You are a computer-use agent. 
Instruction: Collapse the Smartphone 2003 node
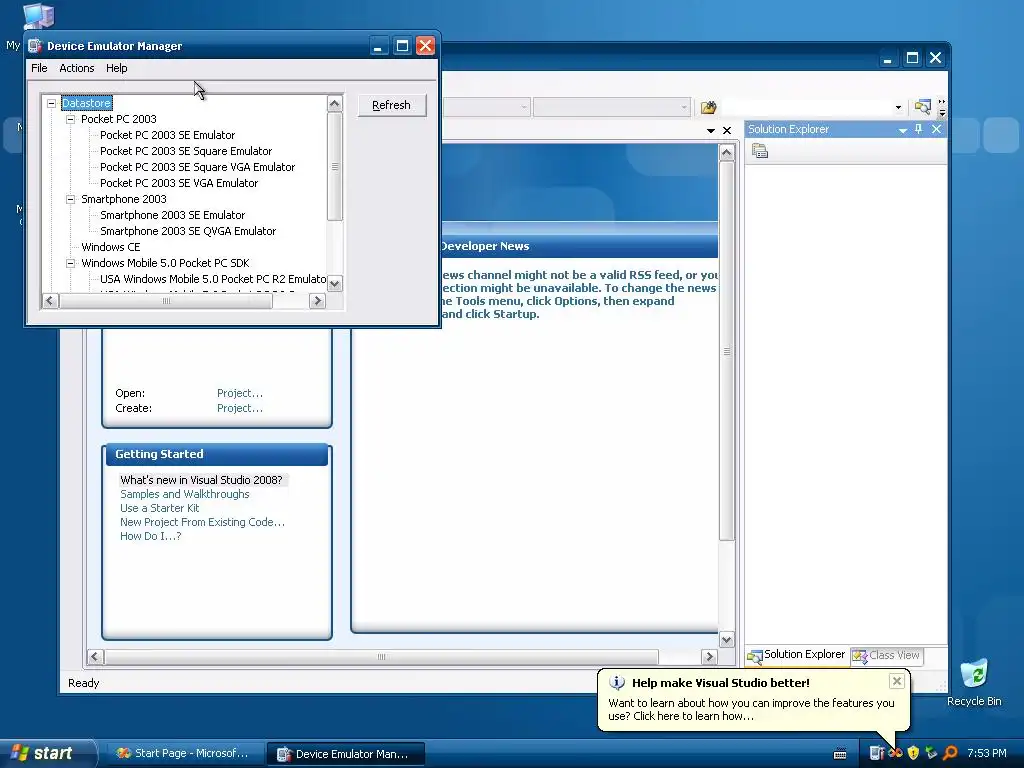coord(71,199)
